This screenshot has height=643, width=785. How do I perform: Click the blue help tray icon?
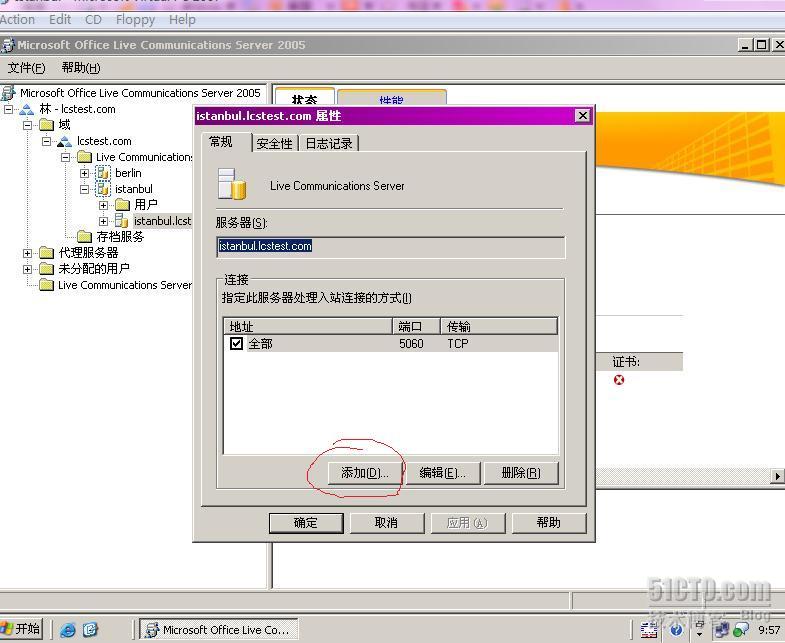[676, 629]
